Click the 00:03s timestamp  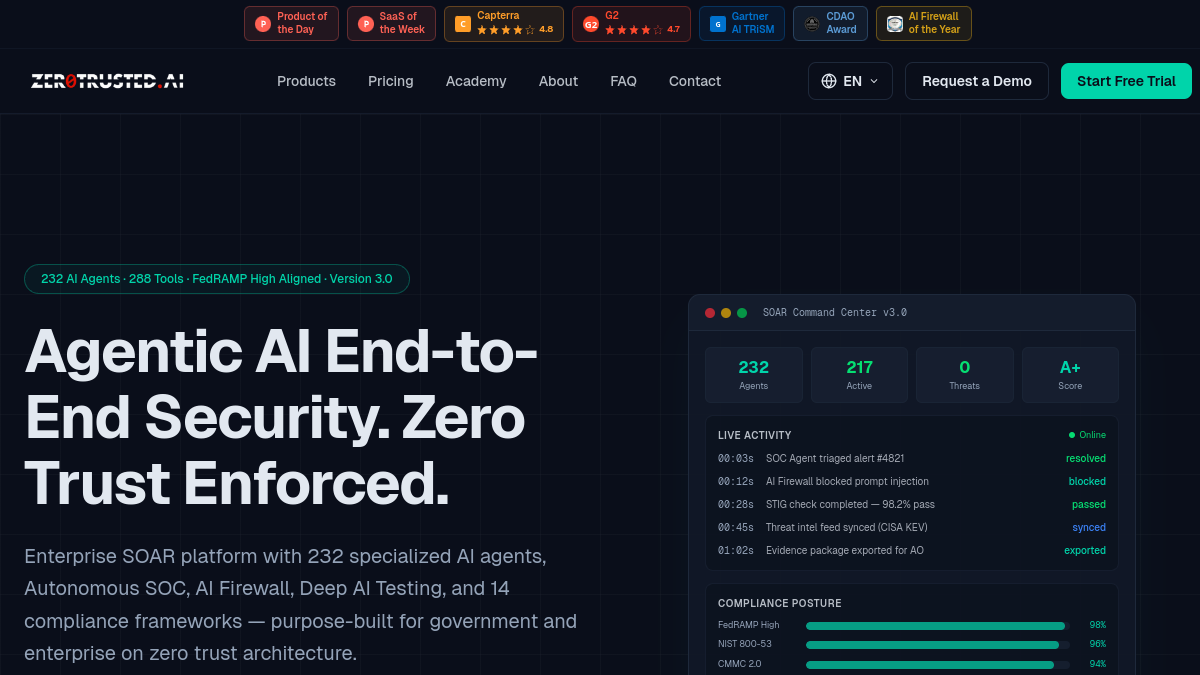click(x=736, y=458)
